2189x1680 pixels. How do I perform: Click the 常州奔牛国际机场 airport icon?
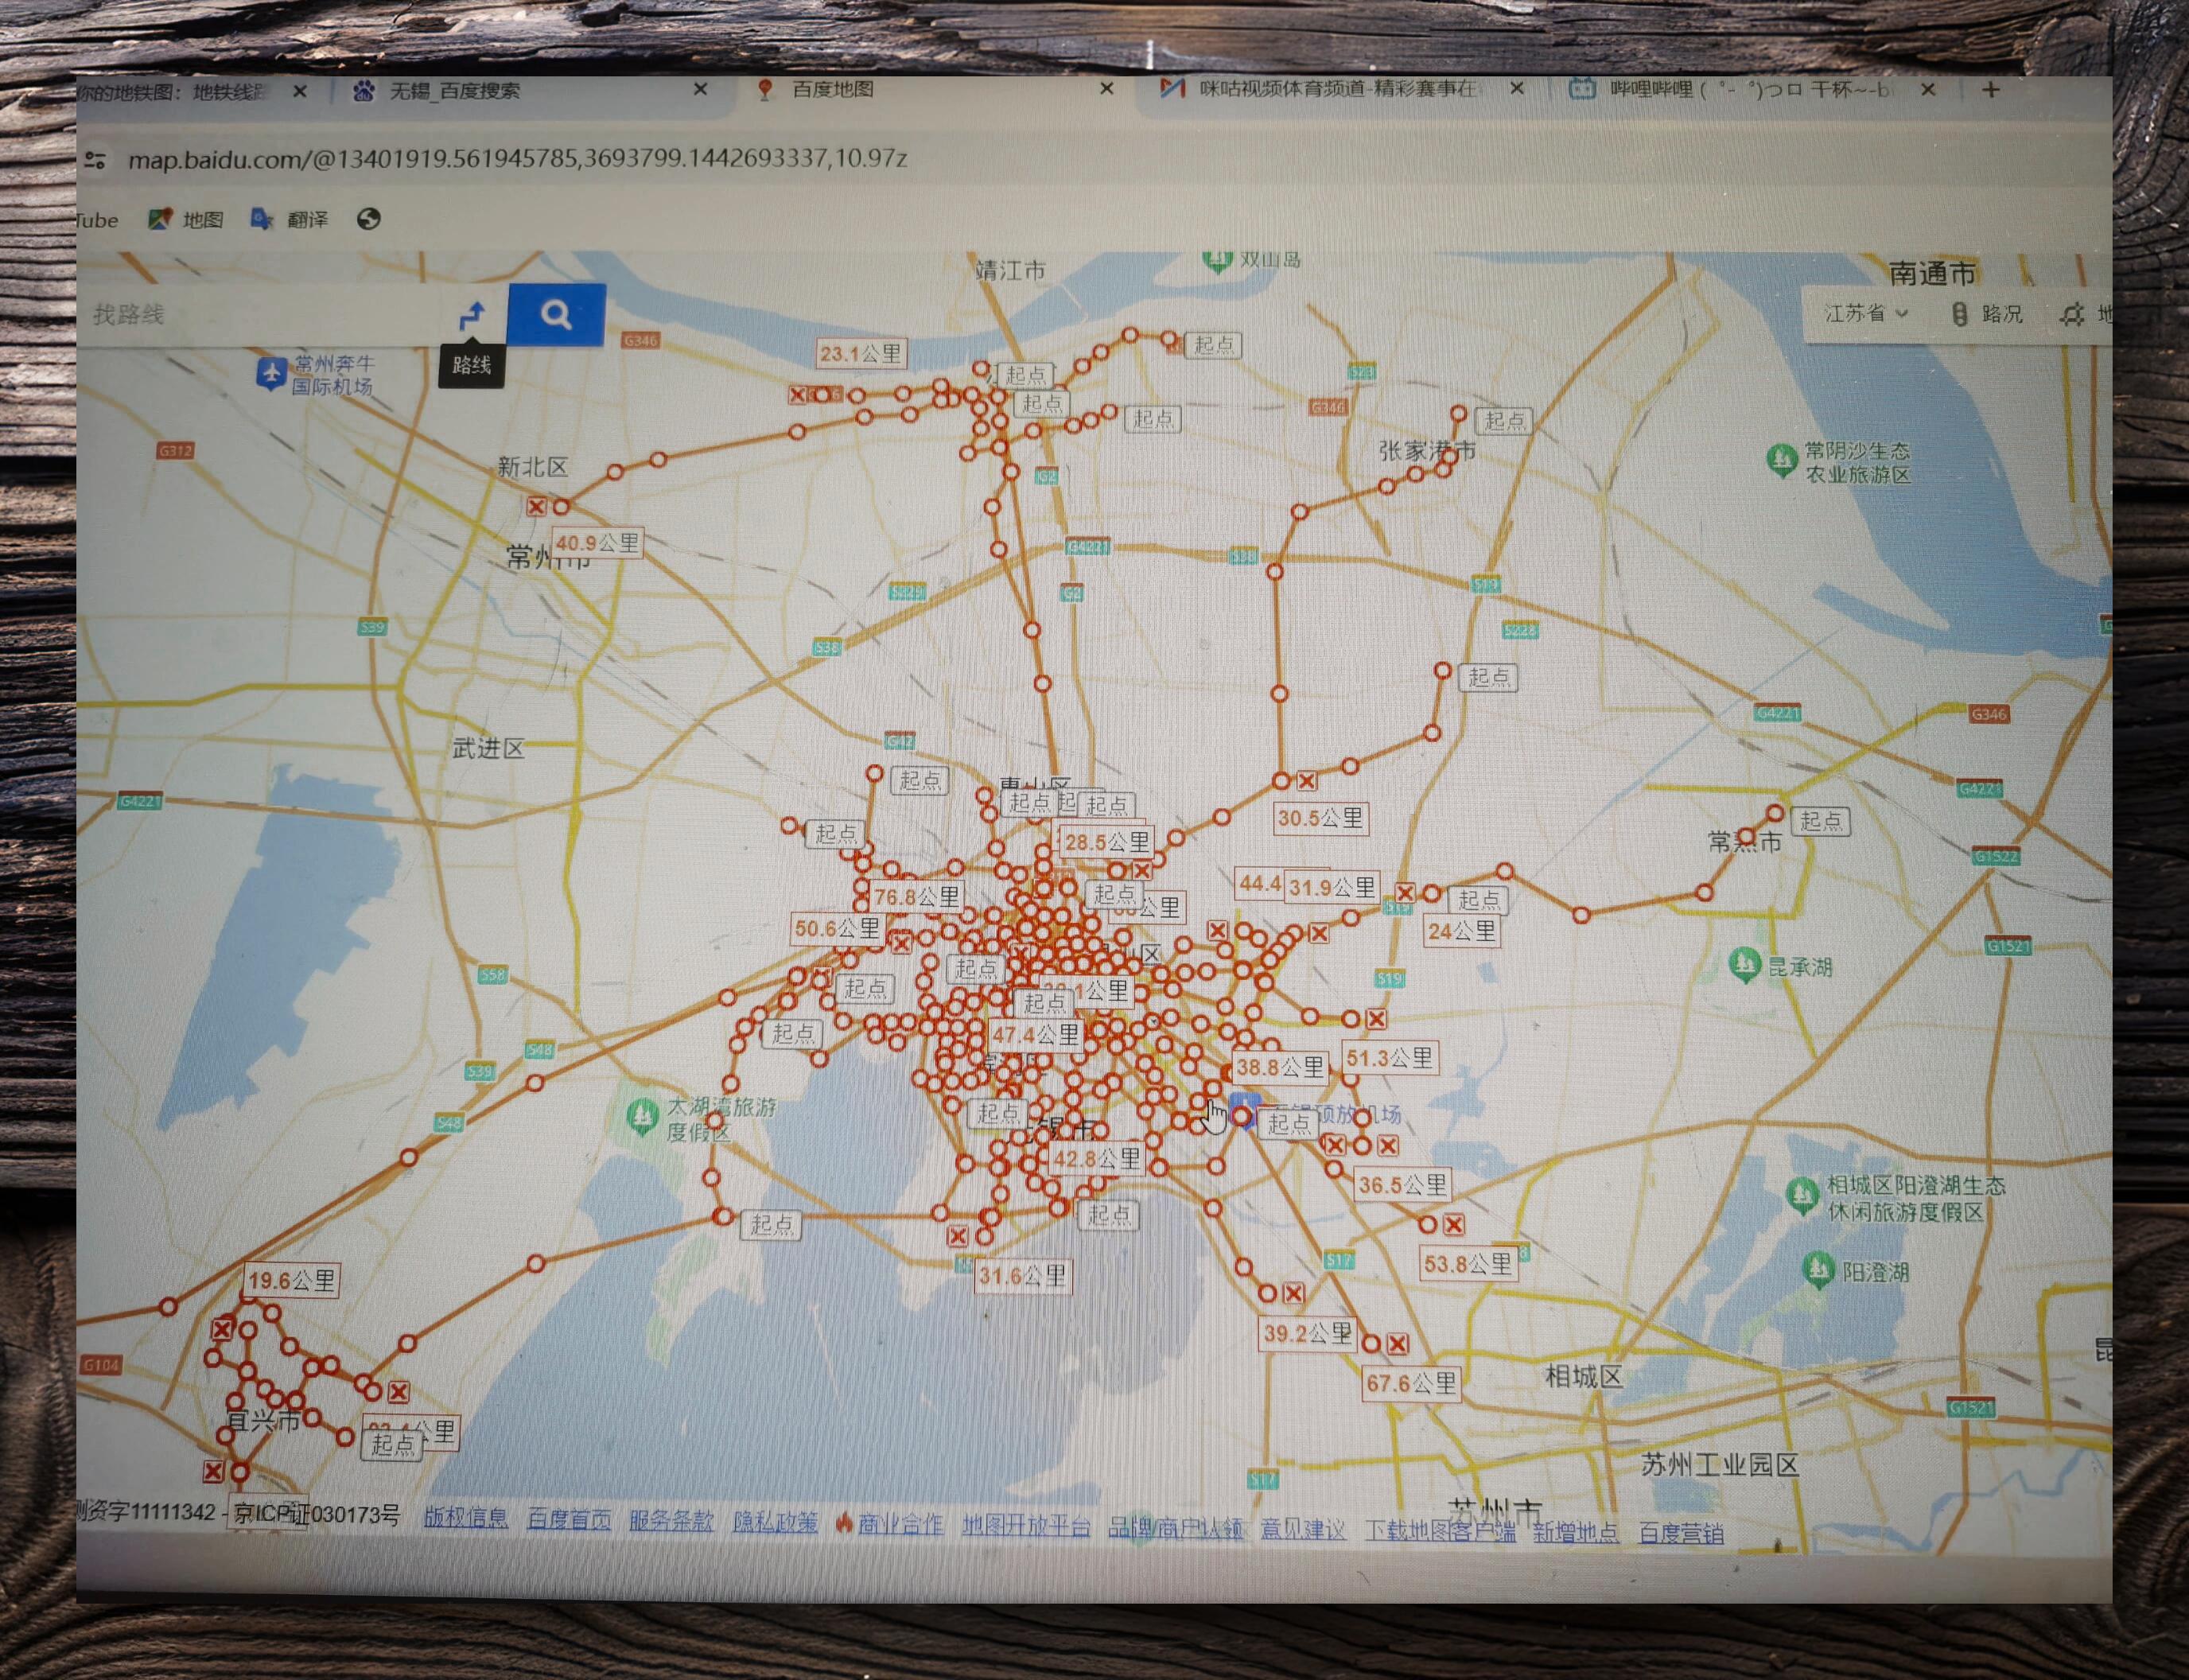(271, 374)
